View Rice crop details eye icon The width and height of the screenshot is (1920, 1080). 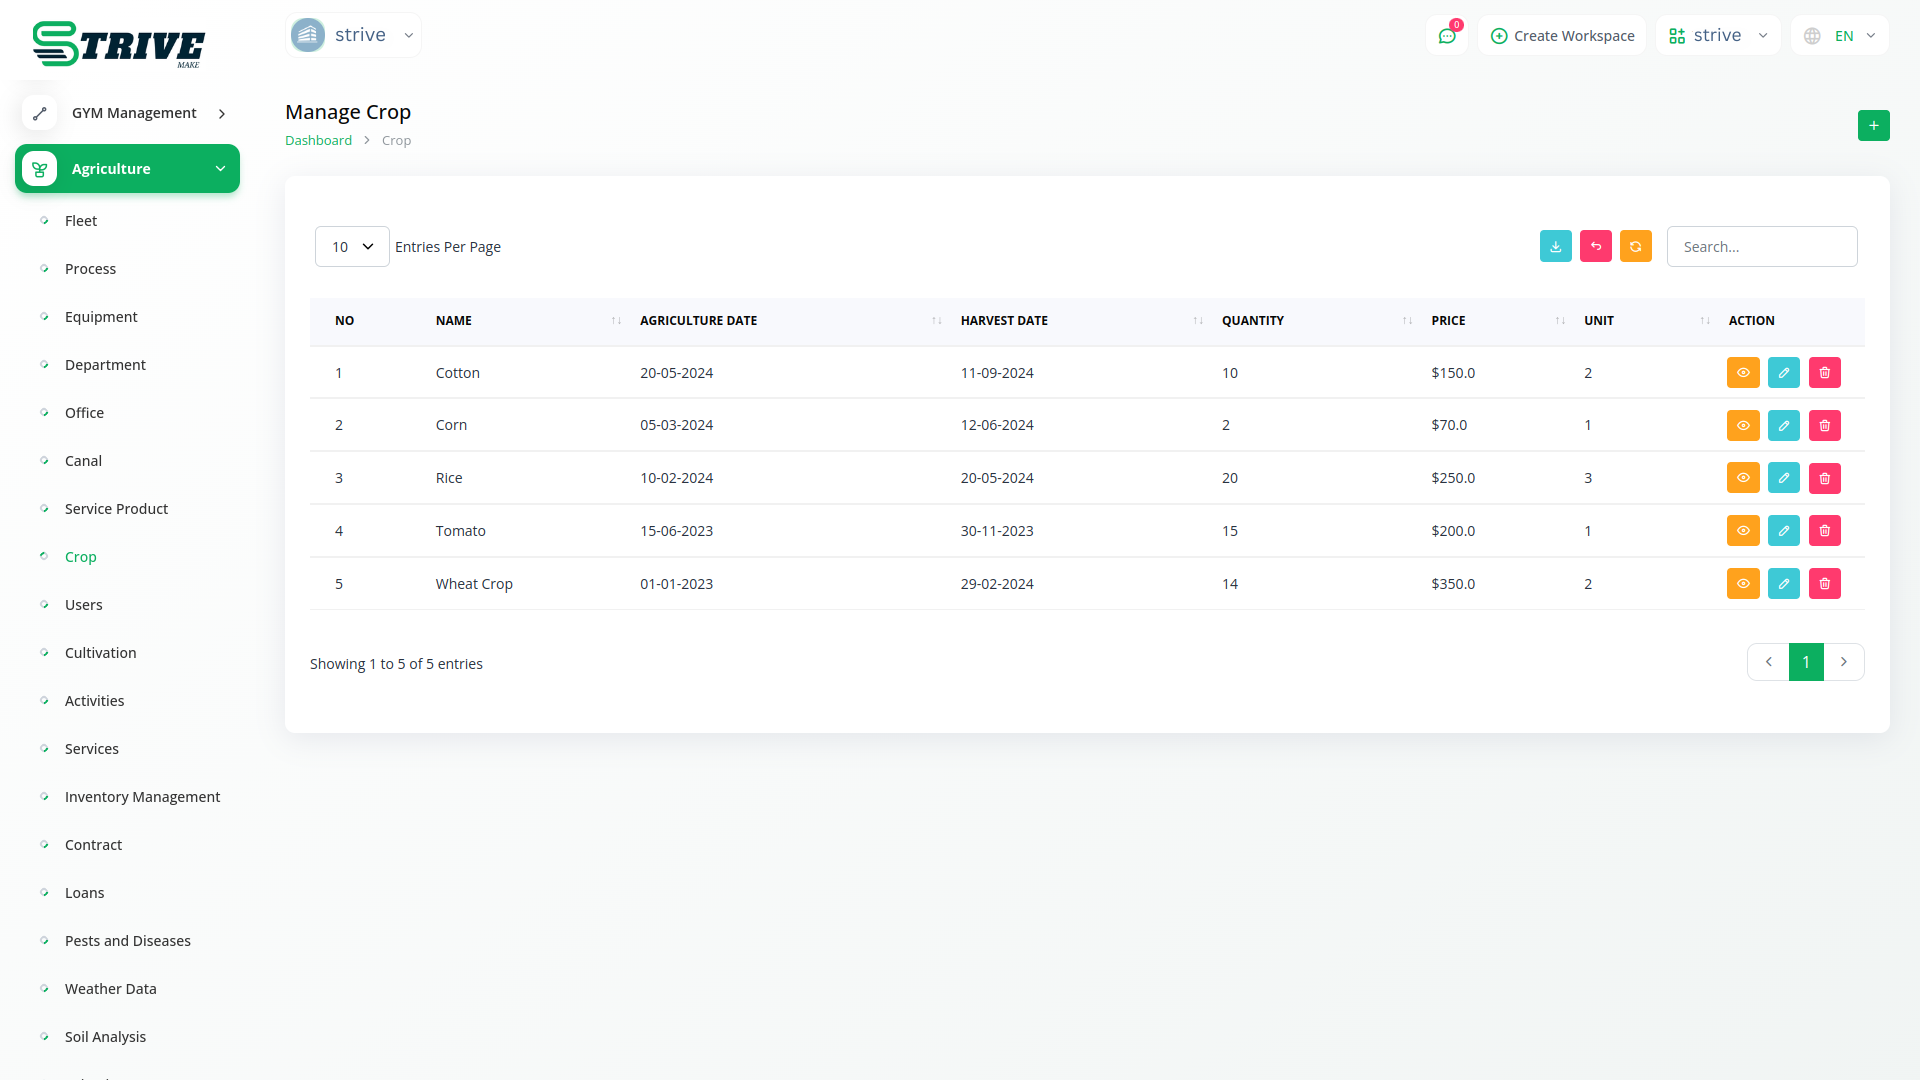point(1742,478)
